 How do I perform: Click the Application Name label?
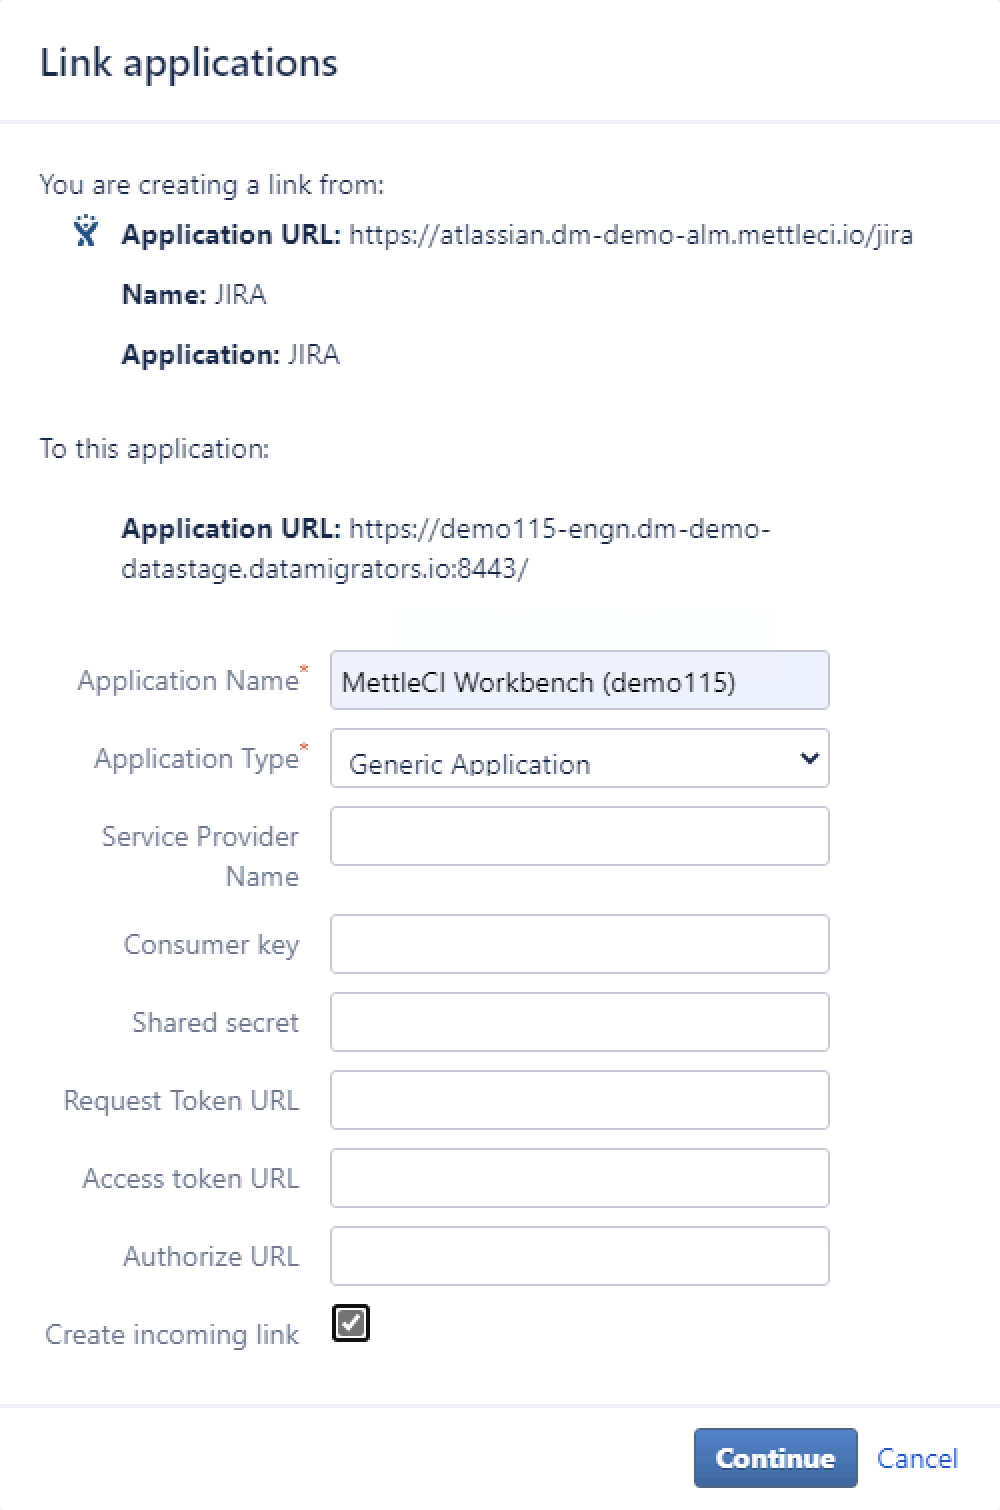click(188, 681)
